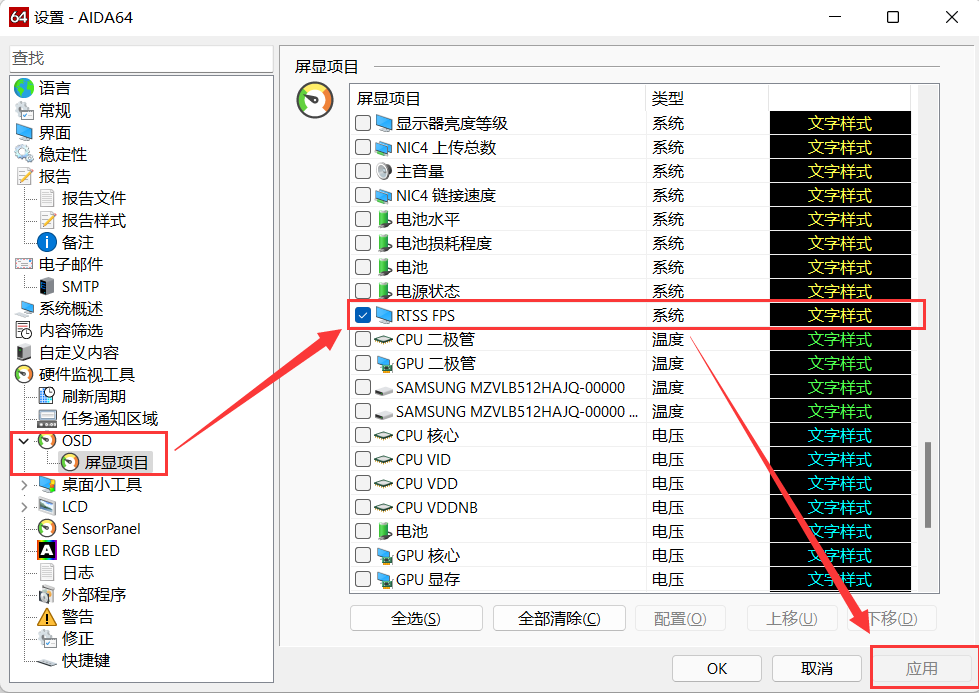Select the 日志 document icon
This screenshot has height=693, width=979.
[47, 573]
